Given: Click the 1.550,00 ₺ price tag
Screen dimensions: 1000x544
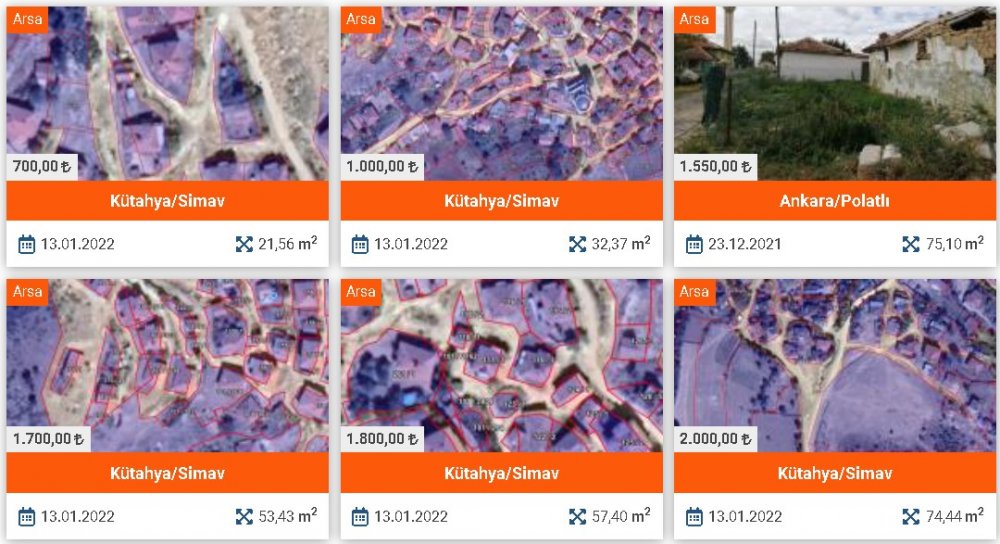Looking at the screenshot, I should point(715,167).
